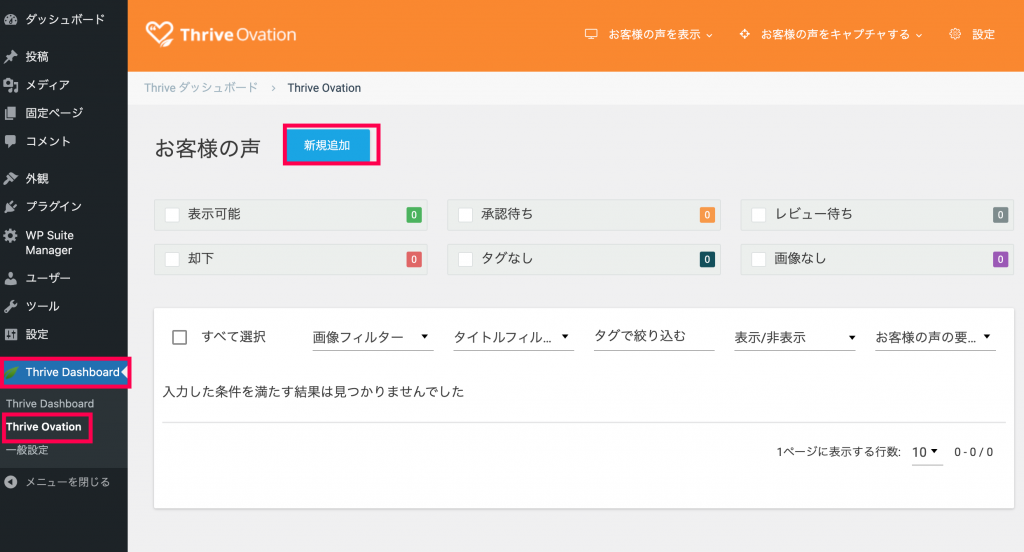This screenshot has height=552, width=1024.
Task: Click the dashboard gauge icon in sidebar
Action: click(x=10, y=20)
